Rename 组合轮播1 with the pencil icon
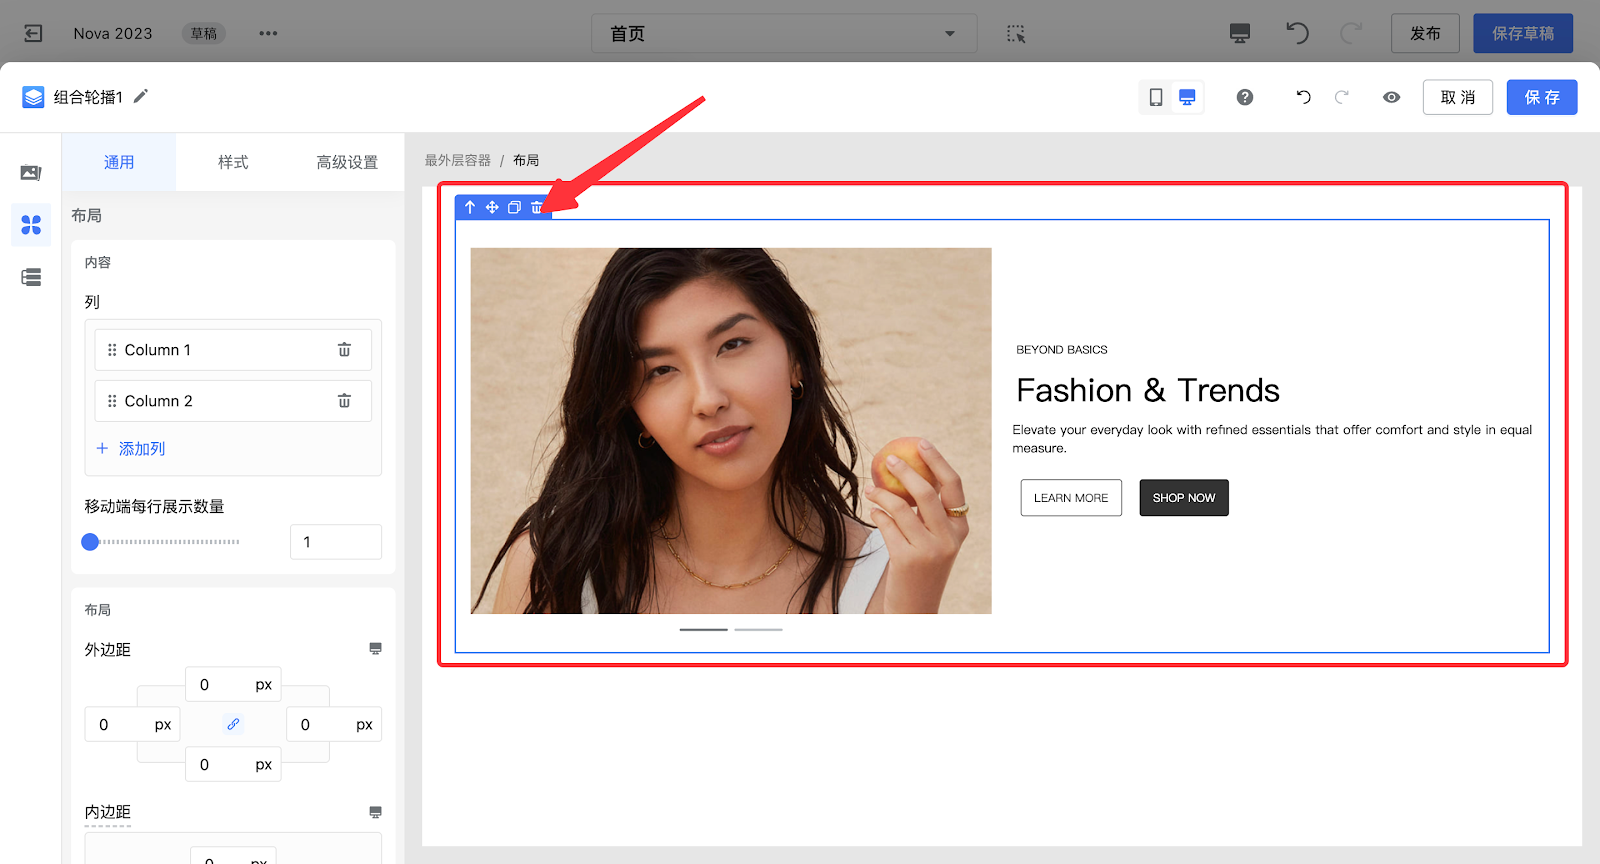 coord(141,96)
